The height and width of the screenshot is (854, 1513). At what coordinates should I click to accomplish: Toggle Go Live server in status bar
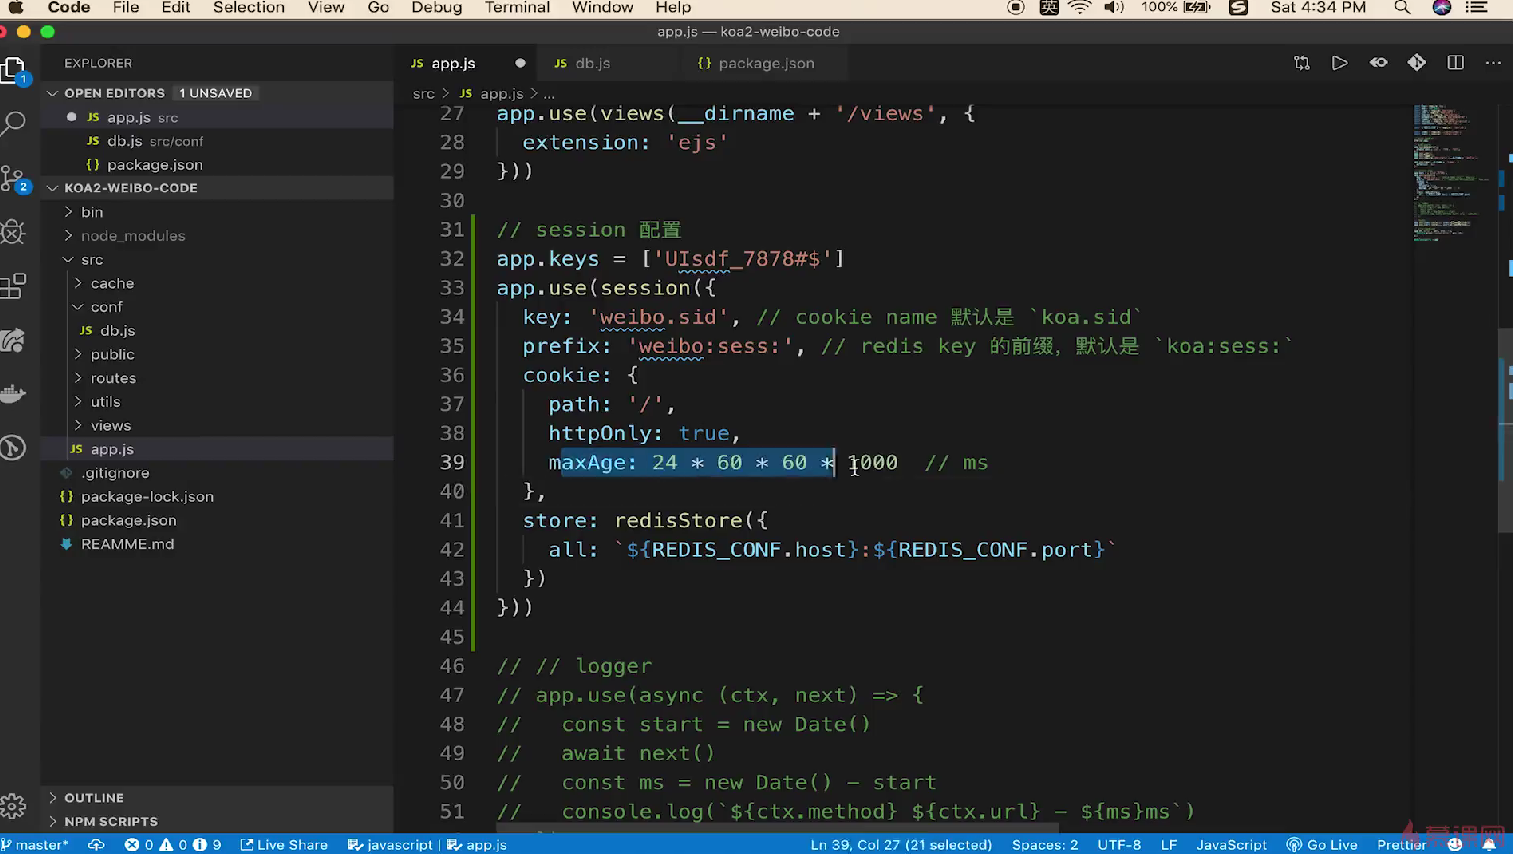coord(1322,845)
